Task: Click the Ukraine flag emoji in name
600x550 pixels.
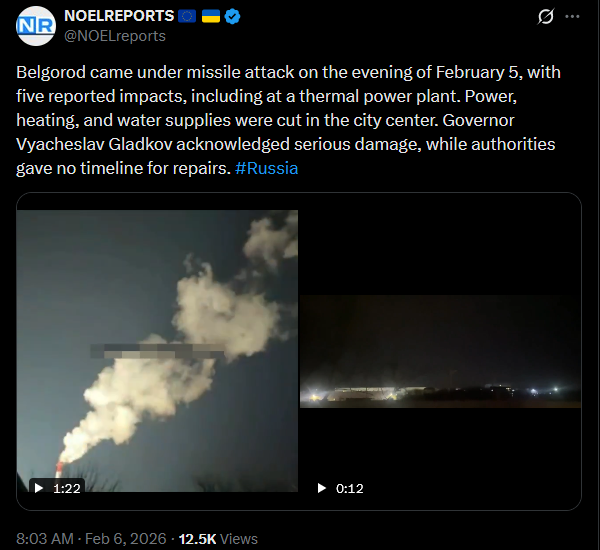Action: pyautogui.click(x=211, y=16)
